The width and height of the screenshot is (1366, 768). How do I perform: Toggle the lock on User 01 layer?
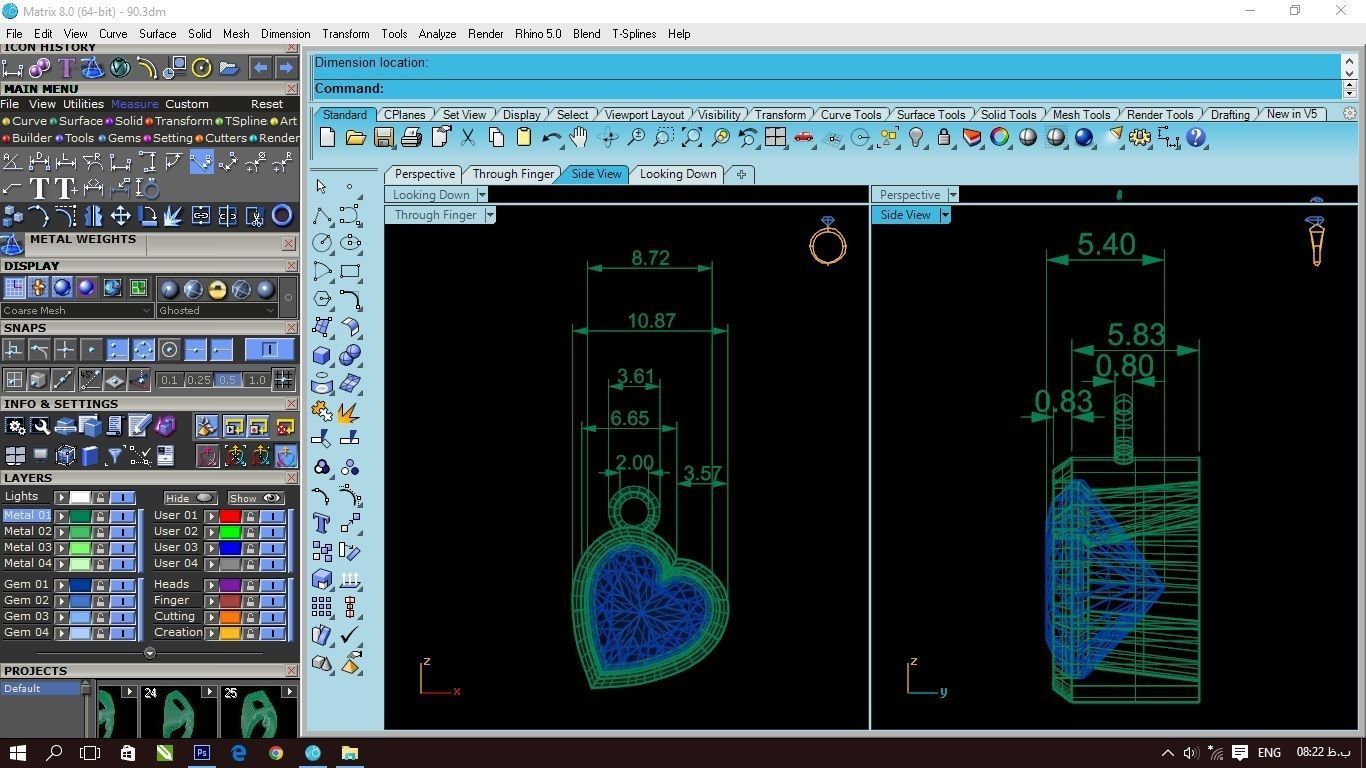click(x=250, y=516)
